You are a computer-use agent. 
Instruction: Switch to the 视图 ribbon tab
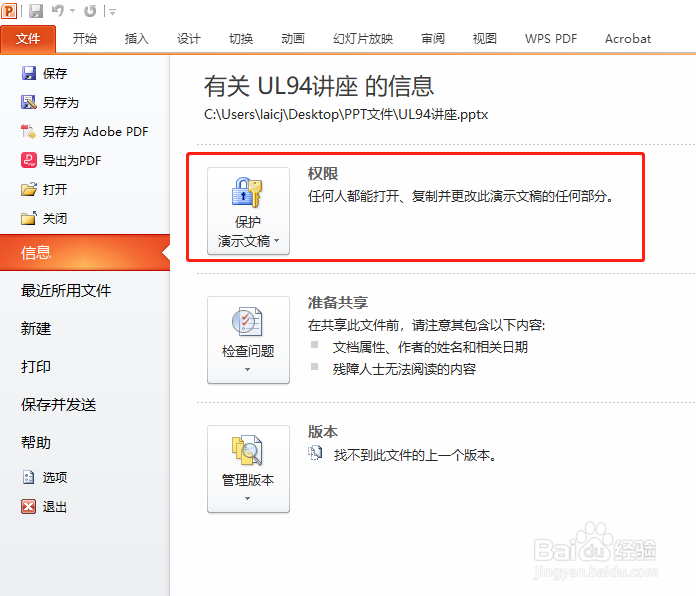485,39
